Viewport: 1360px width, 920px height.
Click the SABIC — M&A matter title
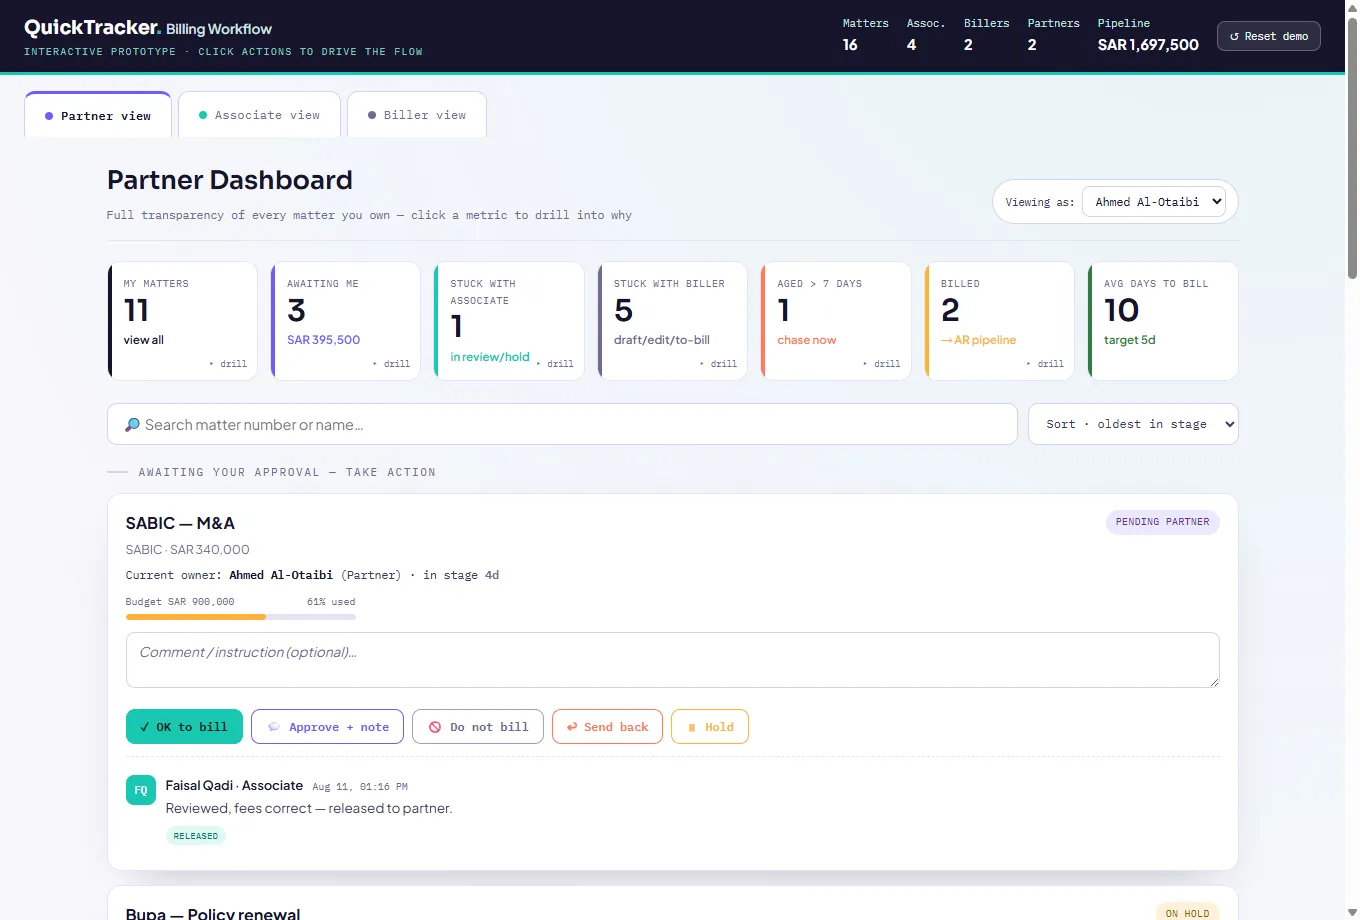tap(180, 523)
